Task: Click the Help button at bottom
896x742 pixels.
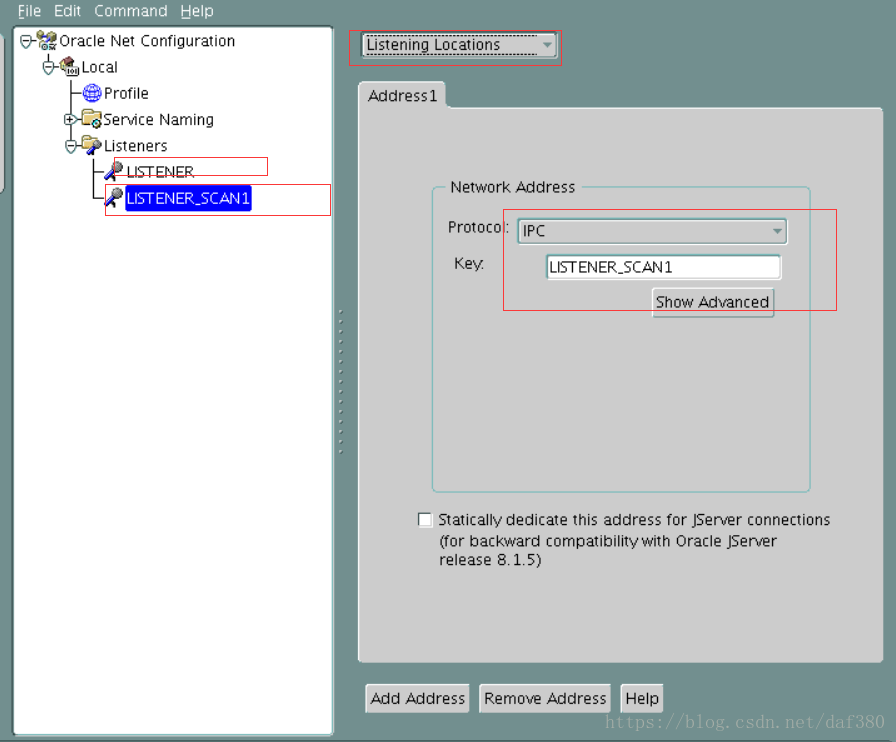Action: point(642,699)
